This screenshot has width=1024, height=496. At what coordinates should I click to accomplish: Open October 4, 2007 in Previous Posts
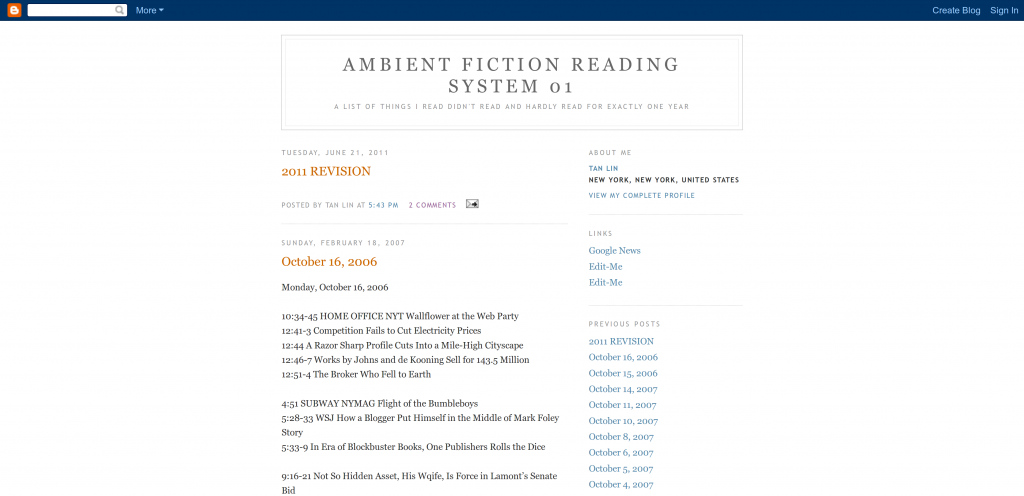pyautogui.click(x=621, y=484)
